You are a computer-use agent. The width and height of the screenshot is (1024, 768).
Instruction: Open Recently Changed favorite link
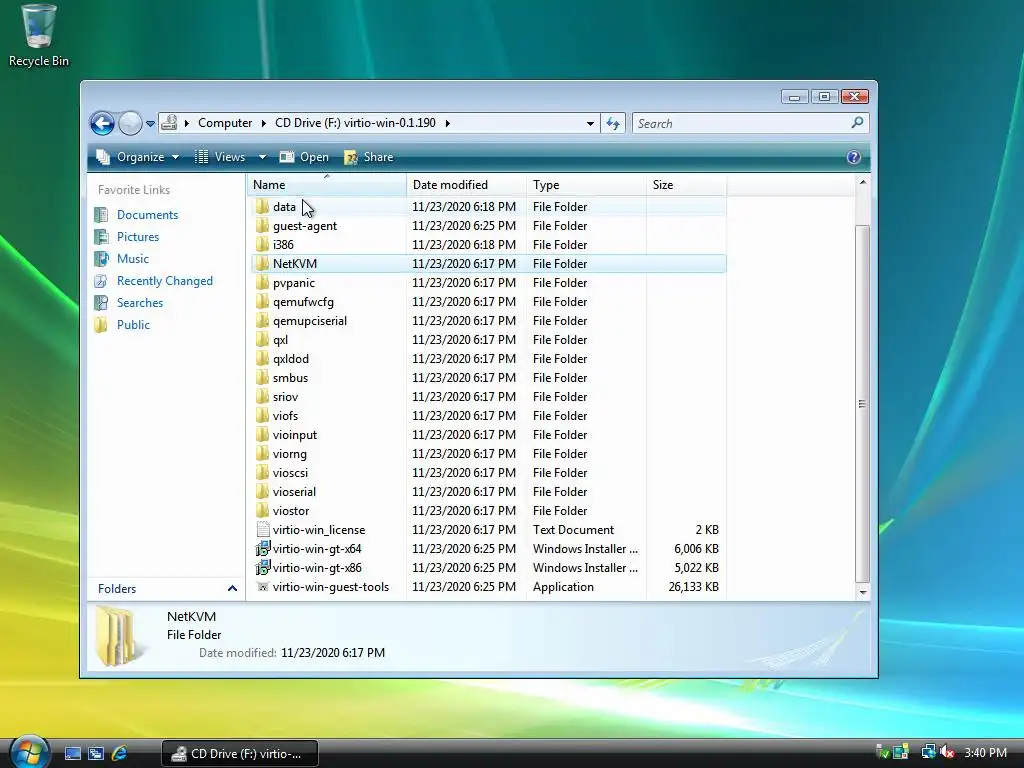[x=165, y=281]
